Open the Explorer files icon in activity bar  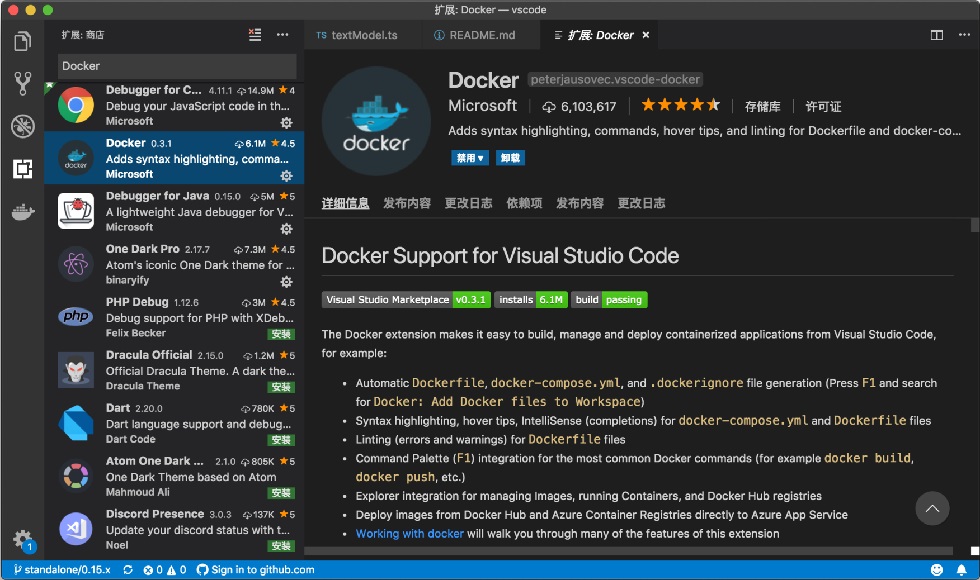tap(22, 41)
